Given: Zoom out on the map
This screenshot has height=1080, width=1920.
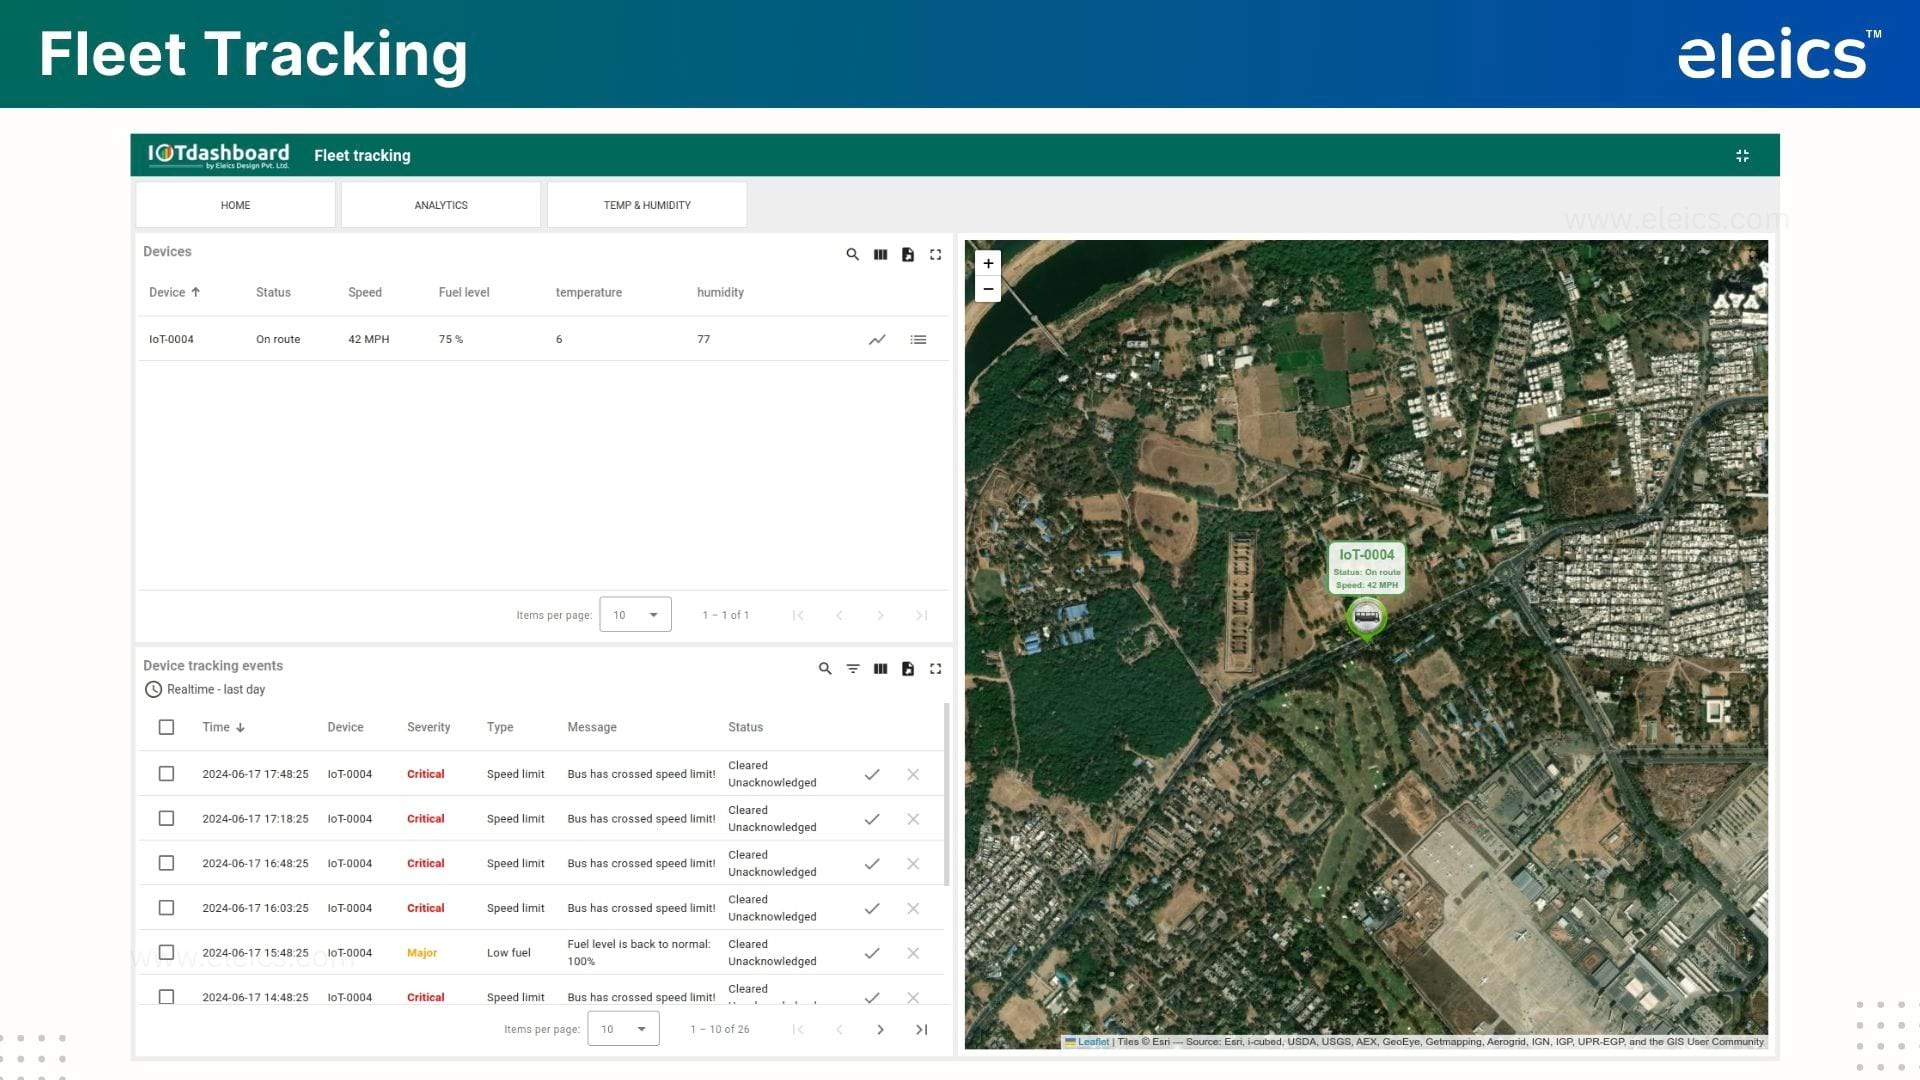Looking at the screenshot, I should (x=988, y=289).
